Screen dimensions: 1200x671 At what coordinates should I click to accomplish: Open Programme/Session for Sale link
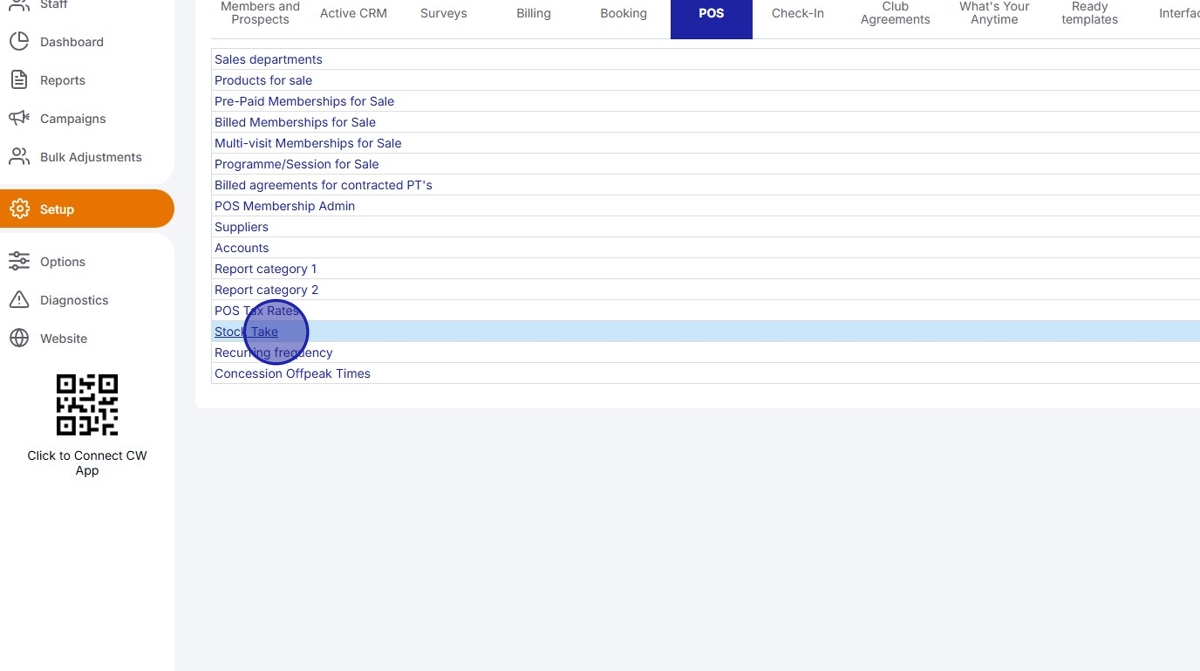click(x=296, y=164)
